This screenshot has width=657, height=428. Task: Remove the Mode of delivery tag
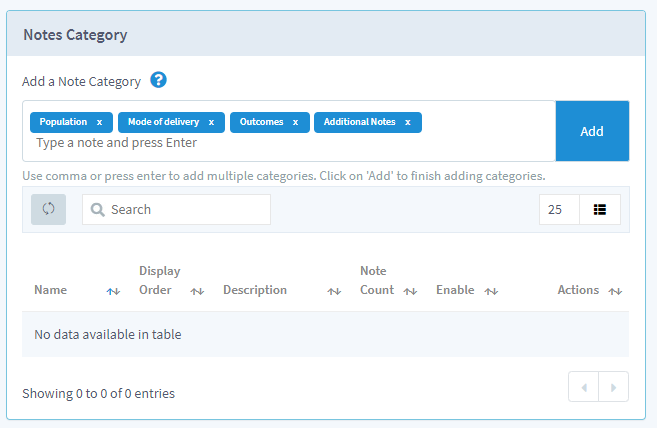pyautogui.click(x=211, y=122)
